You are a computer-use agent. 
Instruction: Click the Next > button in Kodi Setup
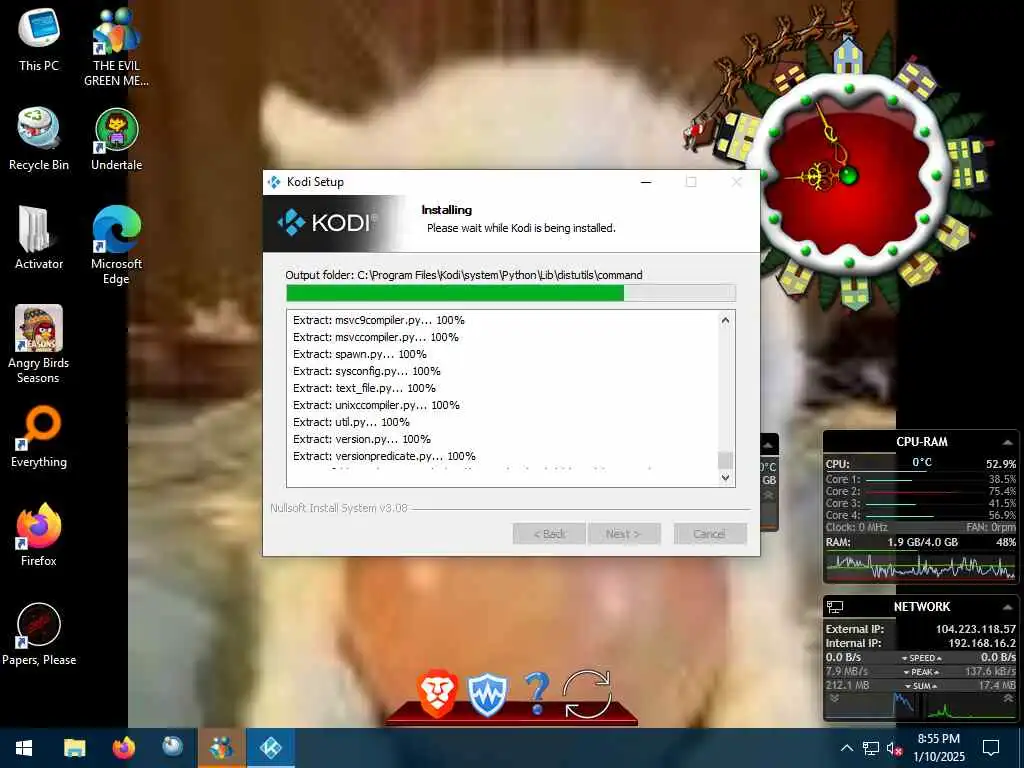(x=624, y=534)
